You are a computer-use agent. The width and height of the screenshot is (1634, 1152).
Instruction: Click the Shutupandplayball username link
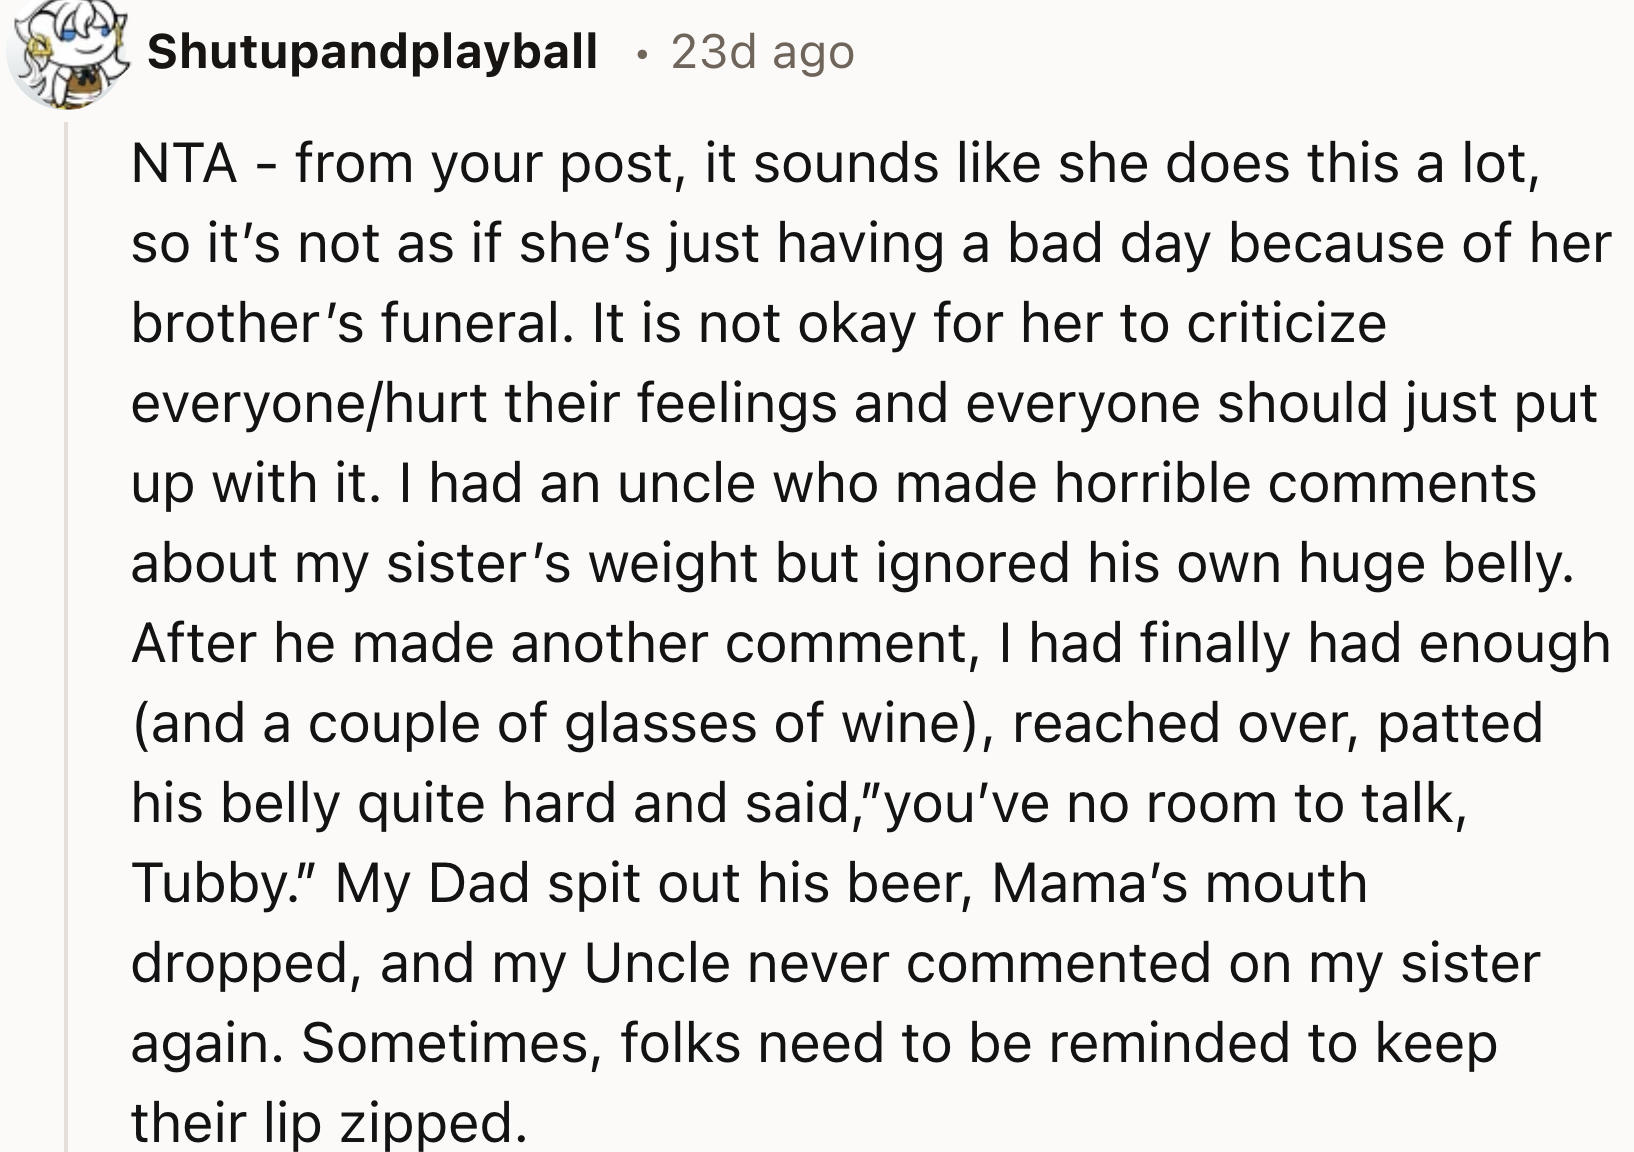point(372,52)
